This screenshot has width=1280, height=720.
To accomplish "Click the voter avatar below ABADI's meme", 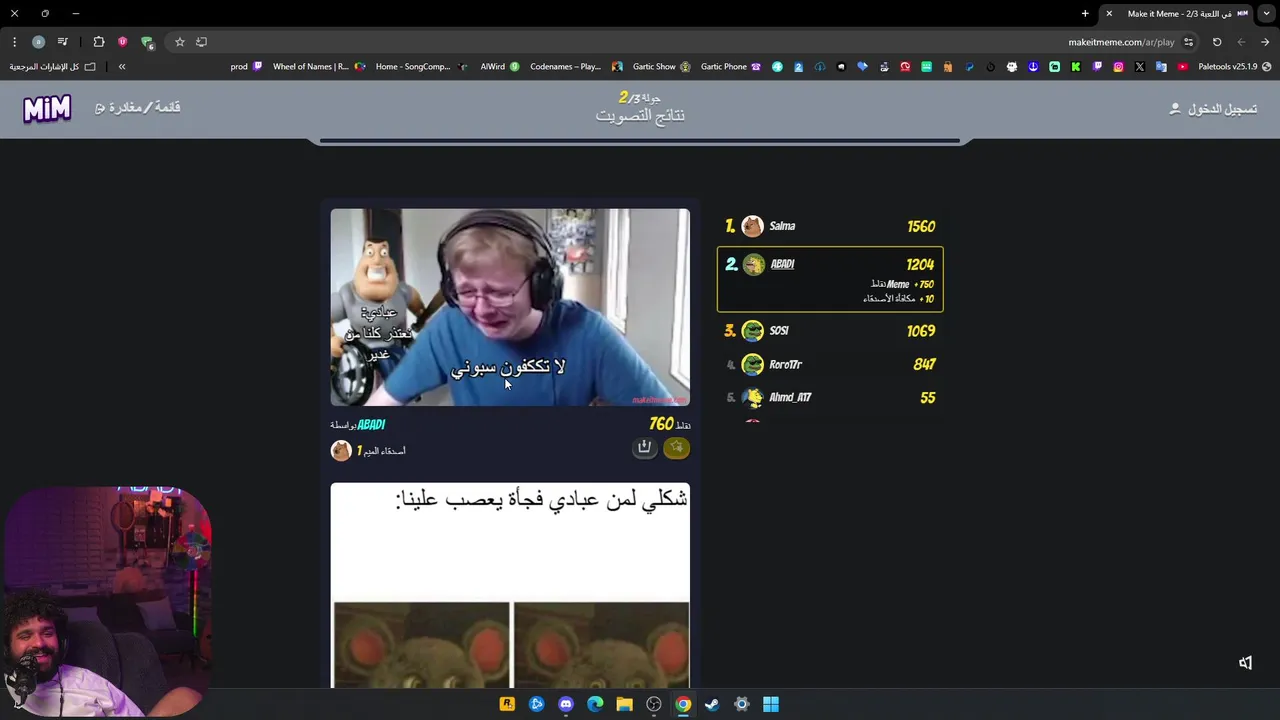I will 341,451.
